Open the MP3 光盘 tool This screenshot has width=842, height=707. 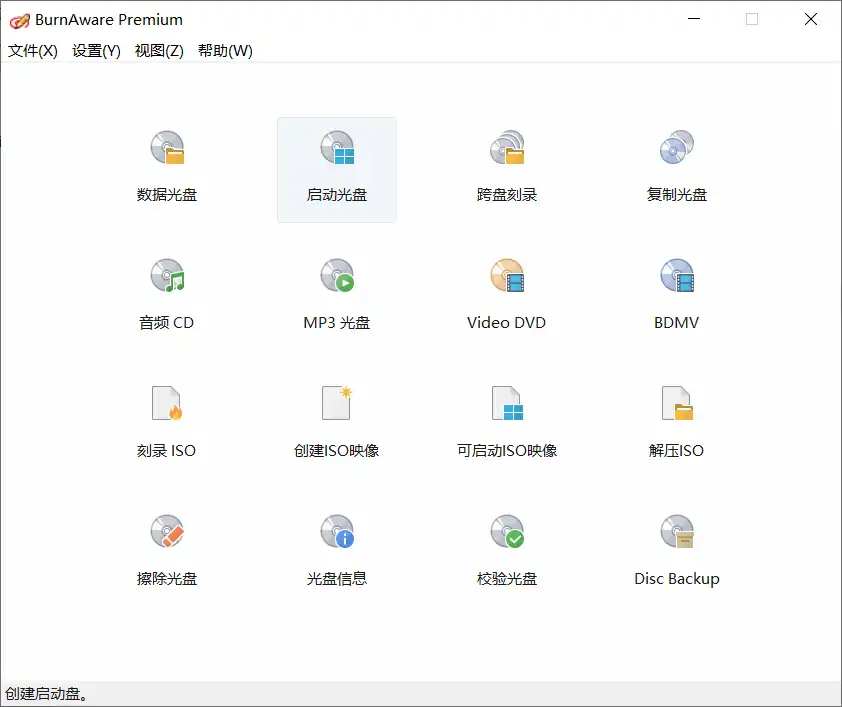337,298
